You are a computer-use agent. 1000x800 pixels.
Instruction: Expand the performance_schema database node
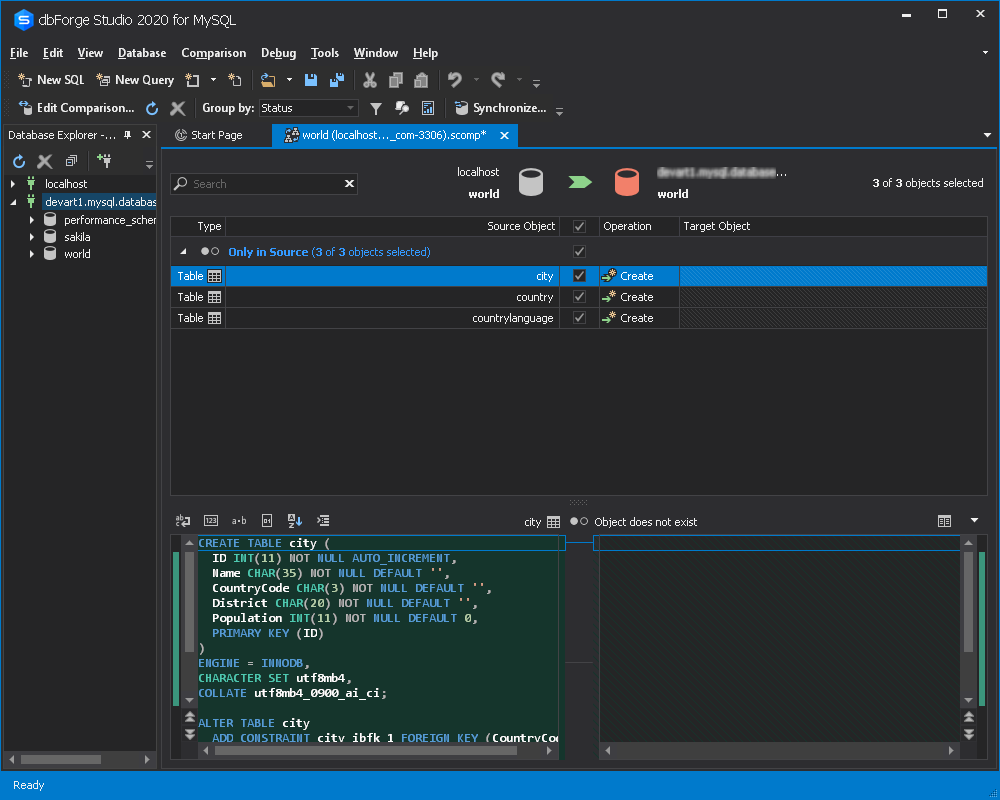point(32,219)
